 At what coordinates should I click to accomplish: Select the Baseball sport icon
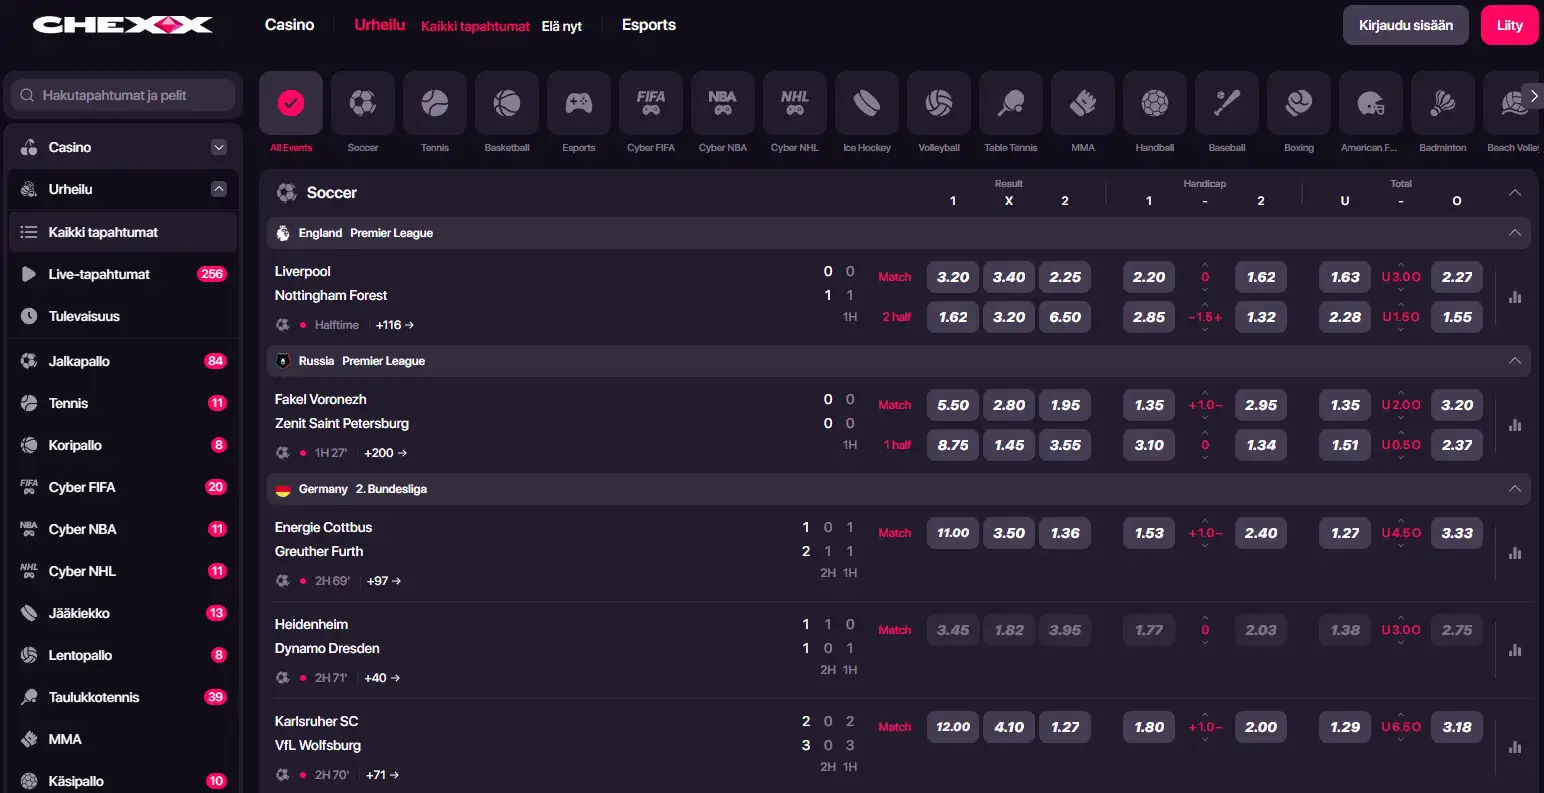coord(1227,103)
